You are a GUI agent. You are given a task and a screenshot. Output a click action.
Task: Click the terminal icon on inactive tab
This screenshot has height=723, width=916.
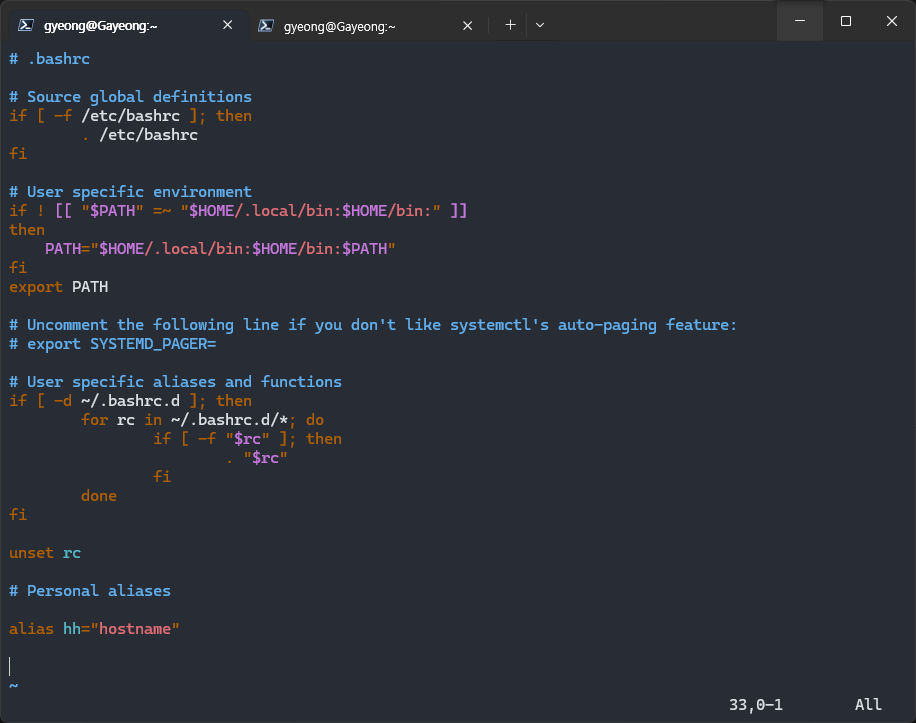266,26
